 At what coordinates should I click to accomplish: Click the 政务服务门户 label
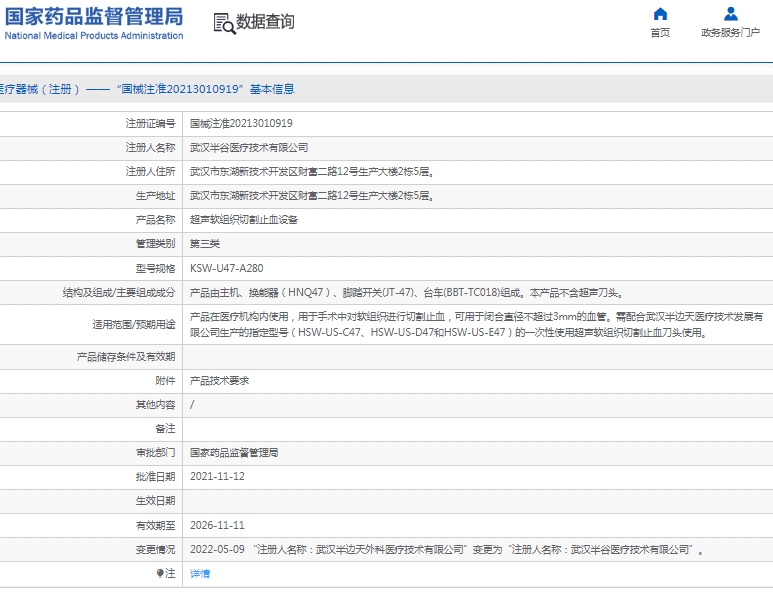coord(731,33)
